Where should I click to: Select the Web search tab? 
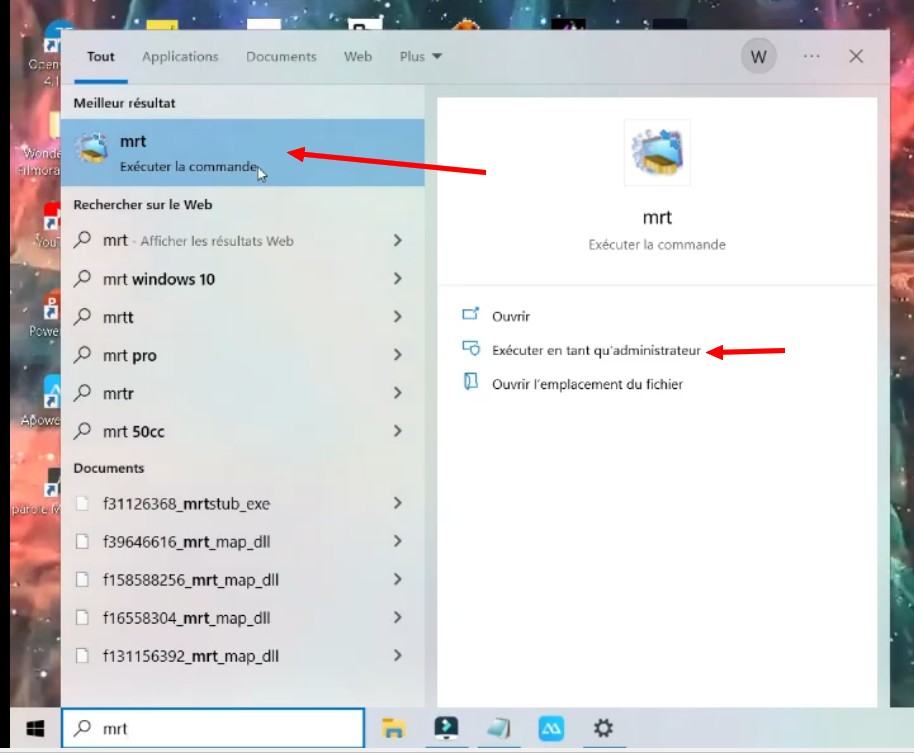click(358, 57)
